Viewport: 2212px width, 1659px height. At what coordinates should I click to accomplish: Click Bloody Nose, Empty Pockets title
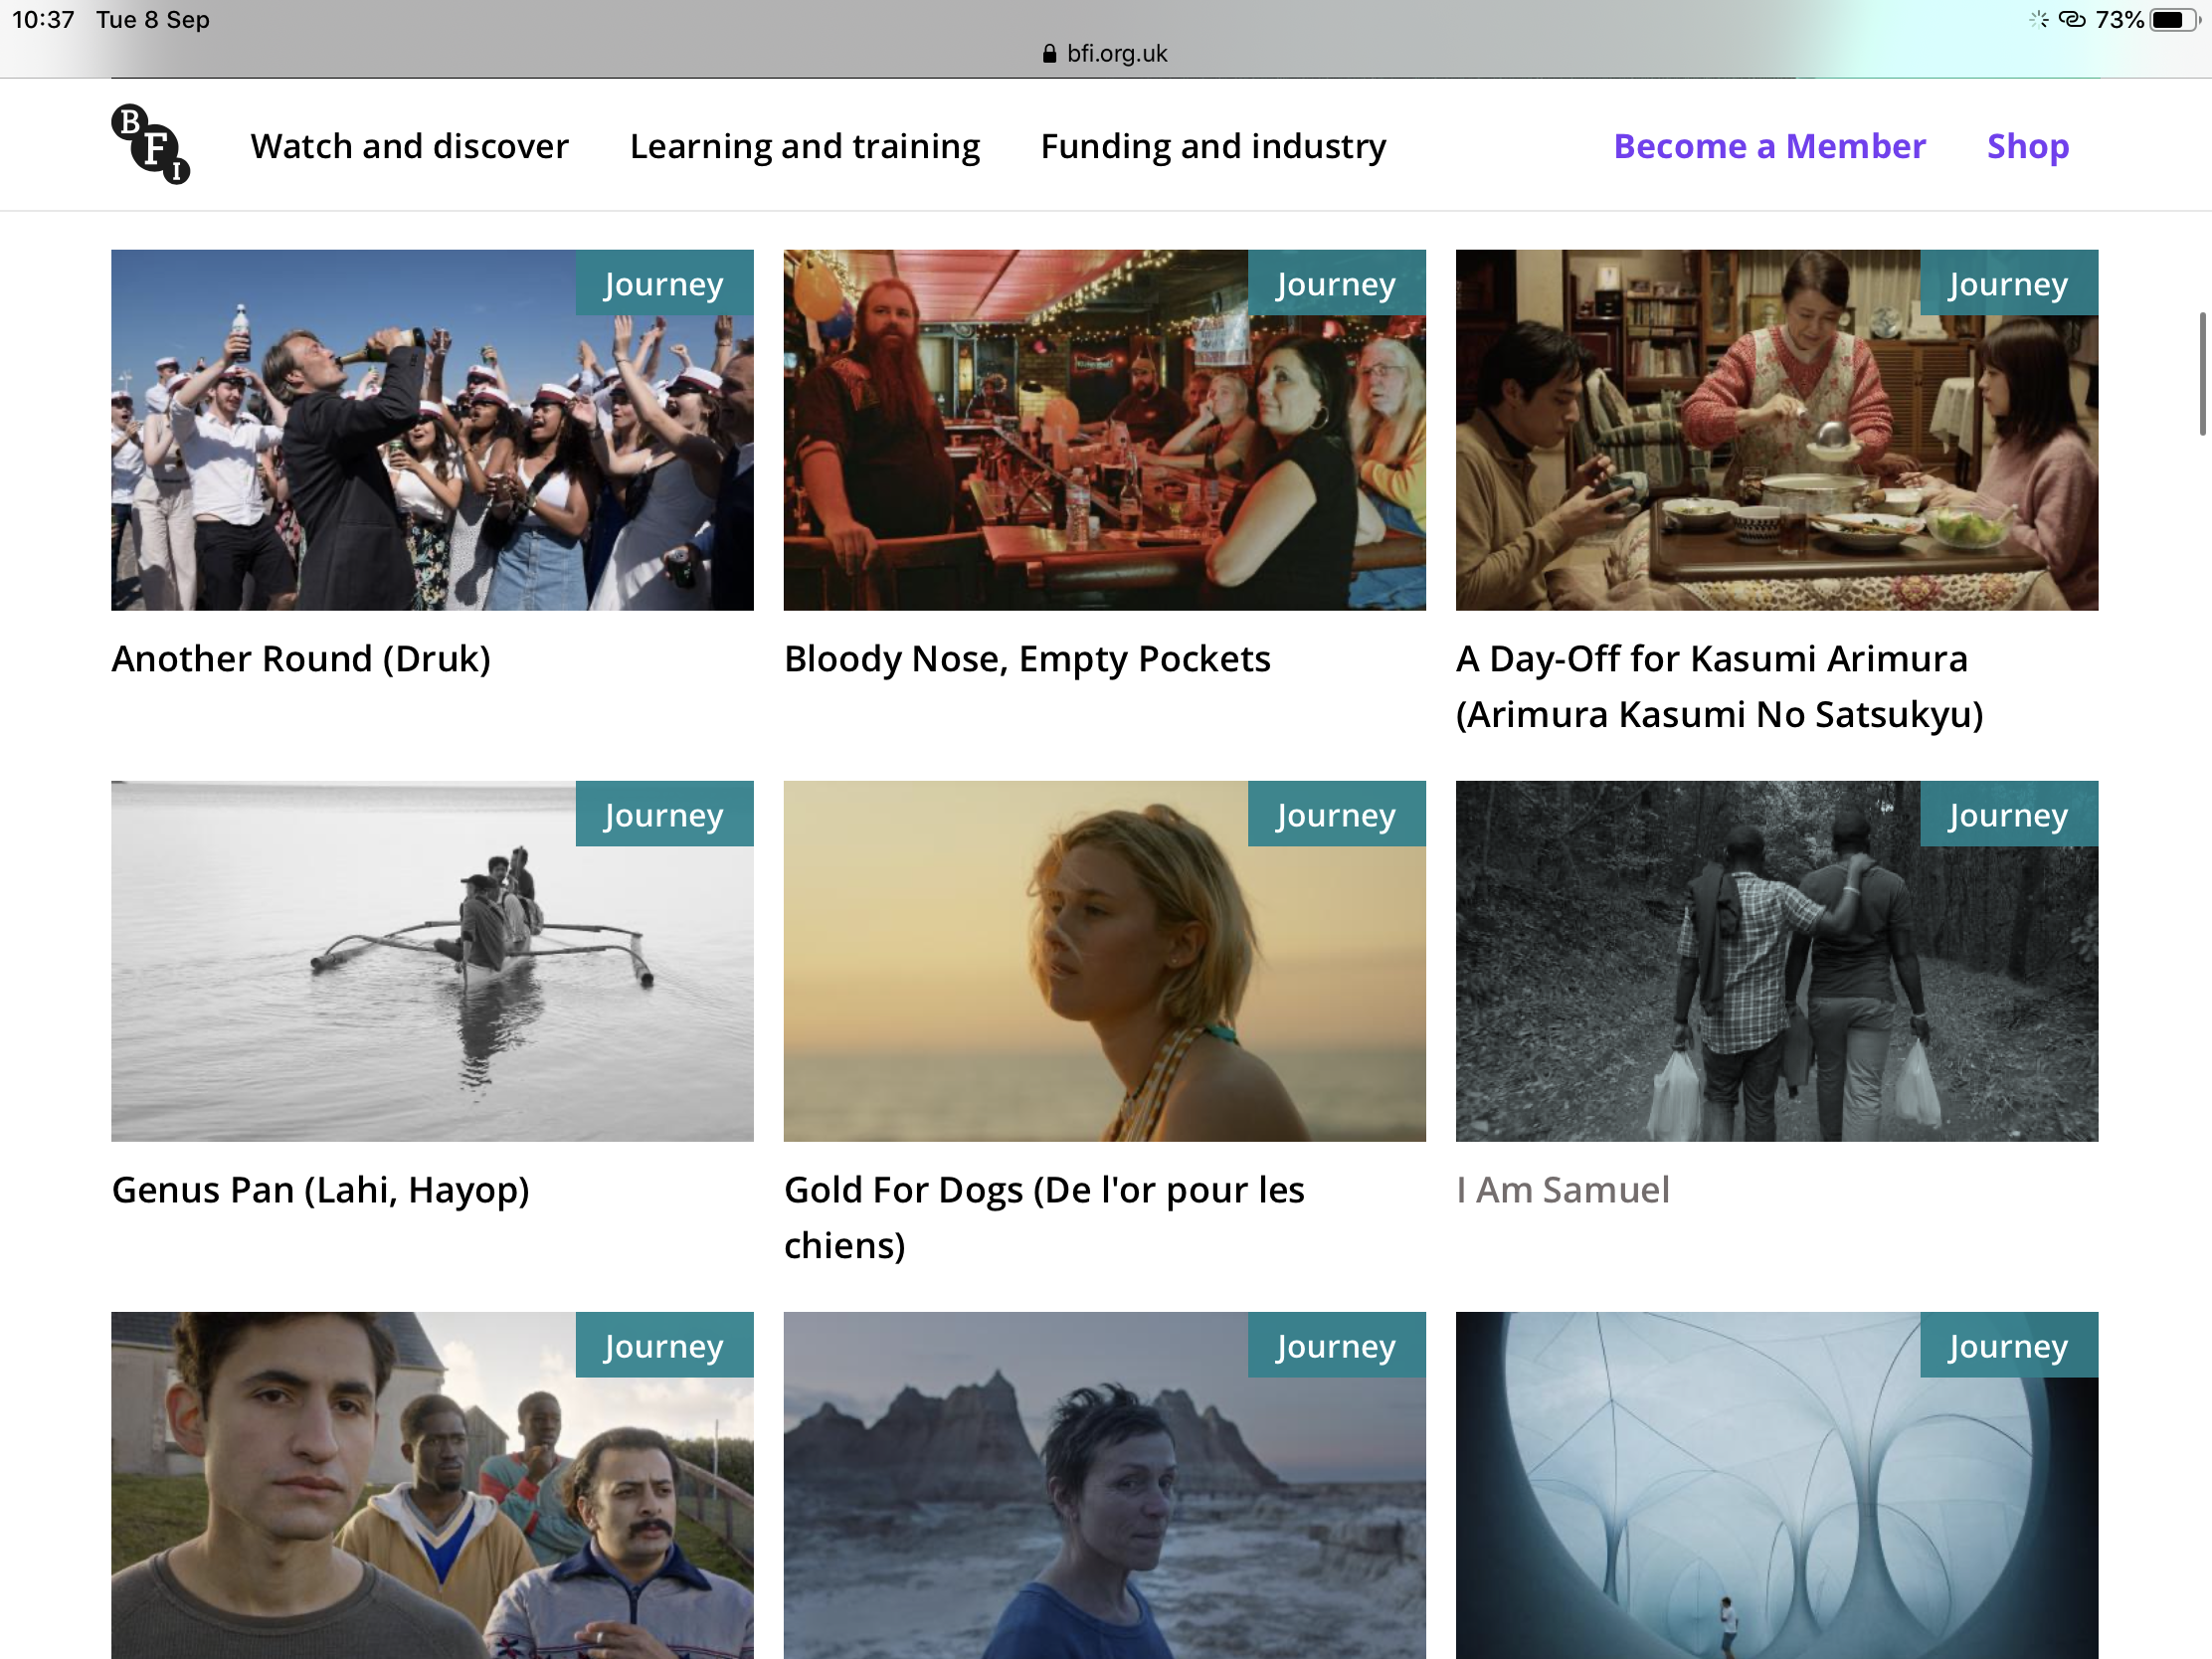click(x=1026, y=659)
